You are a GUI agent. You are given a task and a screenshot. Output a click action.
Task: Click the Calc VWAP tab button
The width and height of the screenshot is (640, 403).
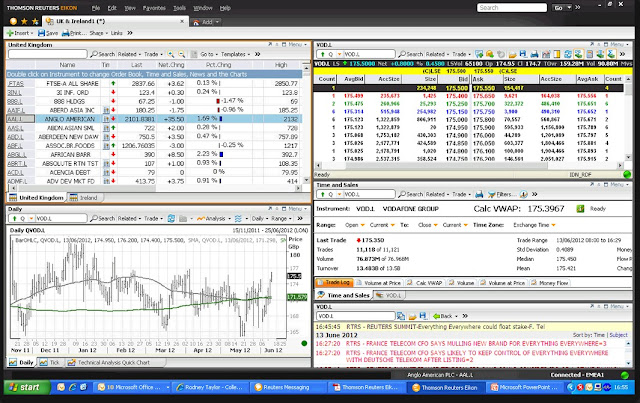click(424, 283)
